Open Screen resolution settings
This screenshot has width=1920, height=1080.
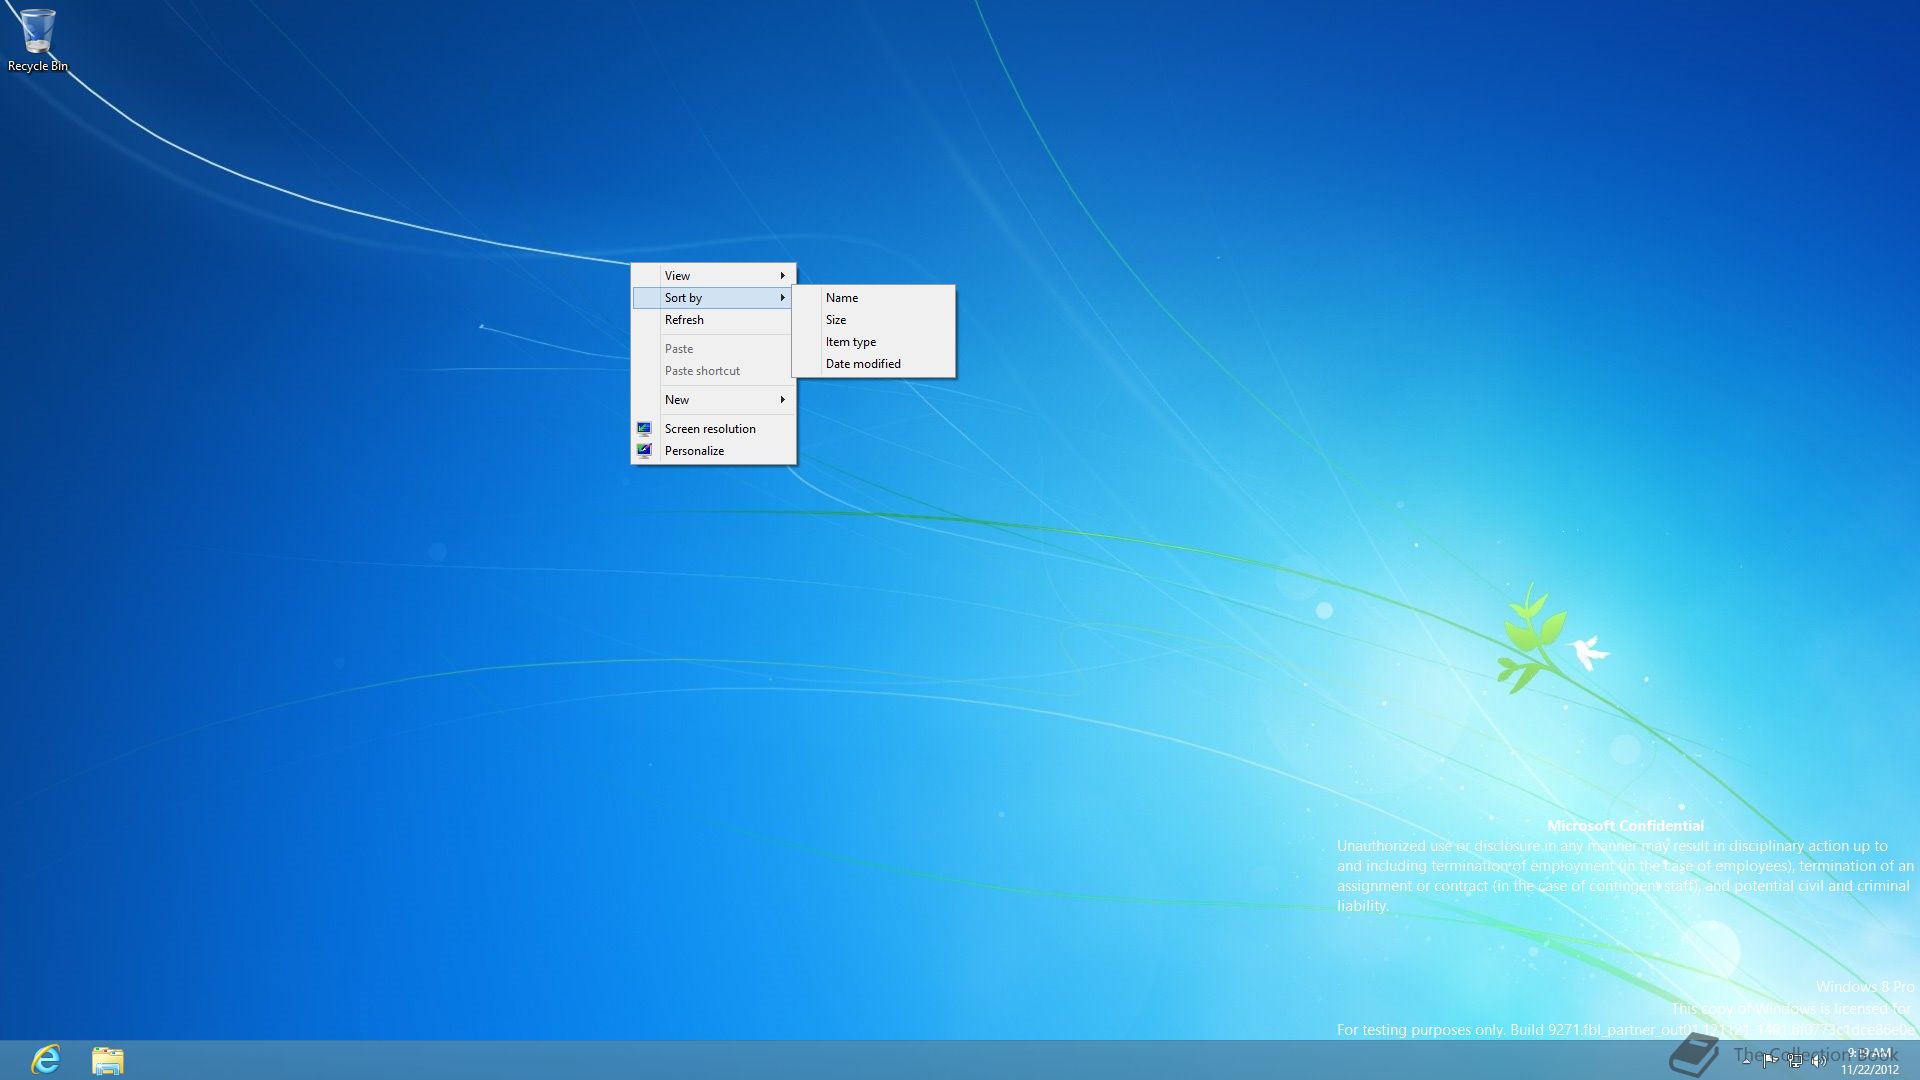tap(714, 428)
